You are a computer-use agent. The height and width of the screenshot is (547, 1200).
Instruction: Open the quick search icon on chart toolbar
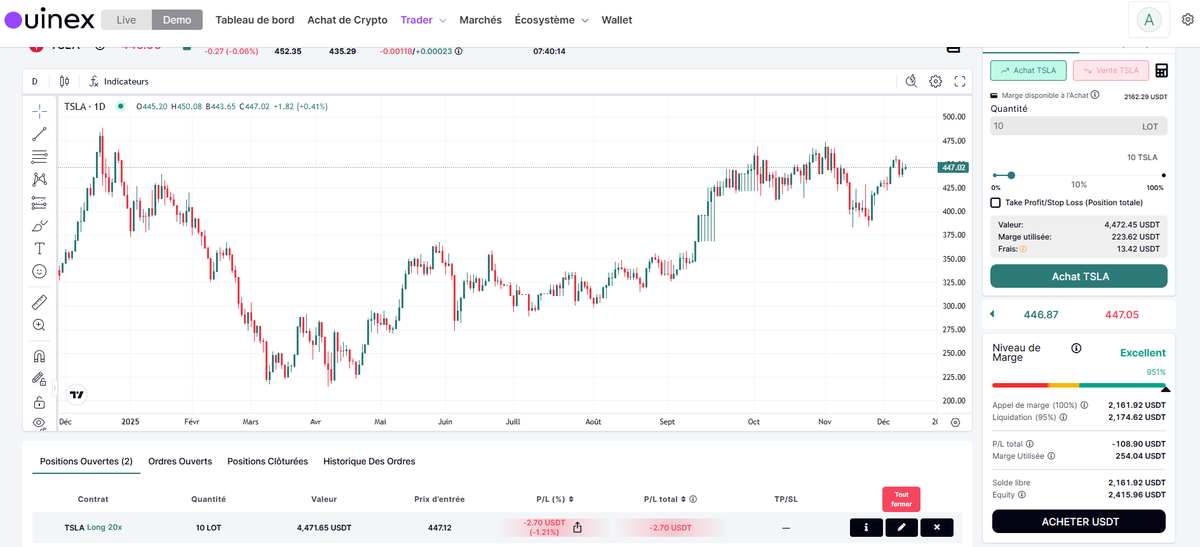[911, 81]
